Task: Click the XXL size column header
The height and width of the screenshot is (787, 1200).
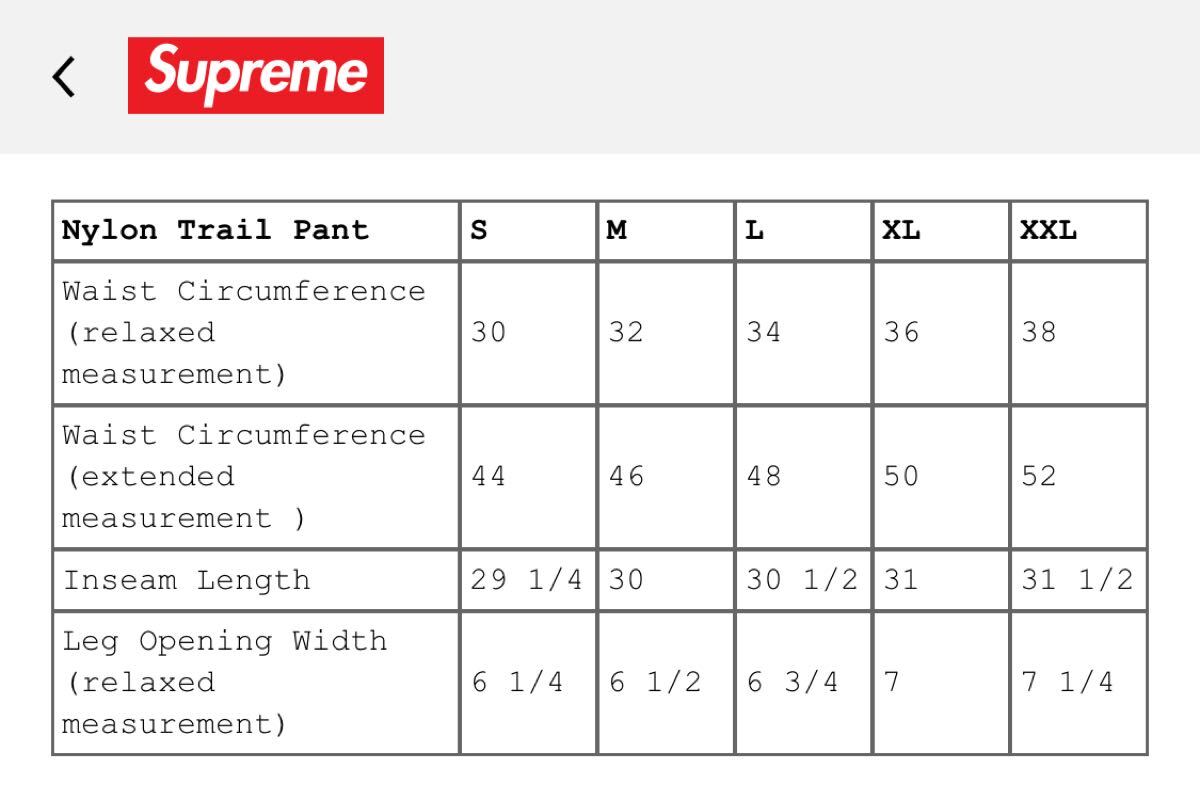Action: (1078, 231)
